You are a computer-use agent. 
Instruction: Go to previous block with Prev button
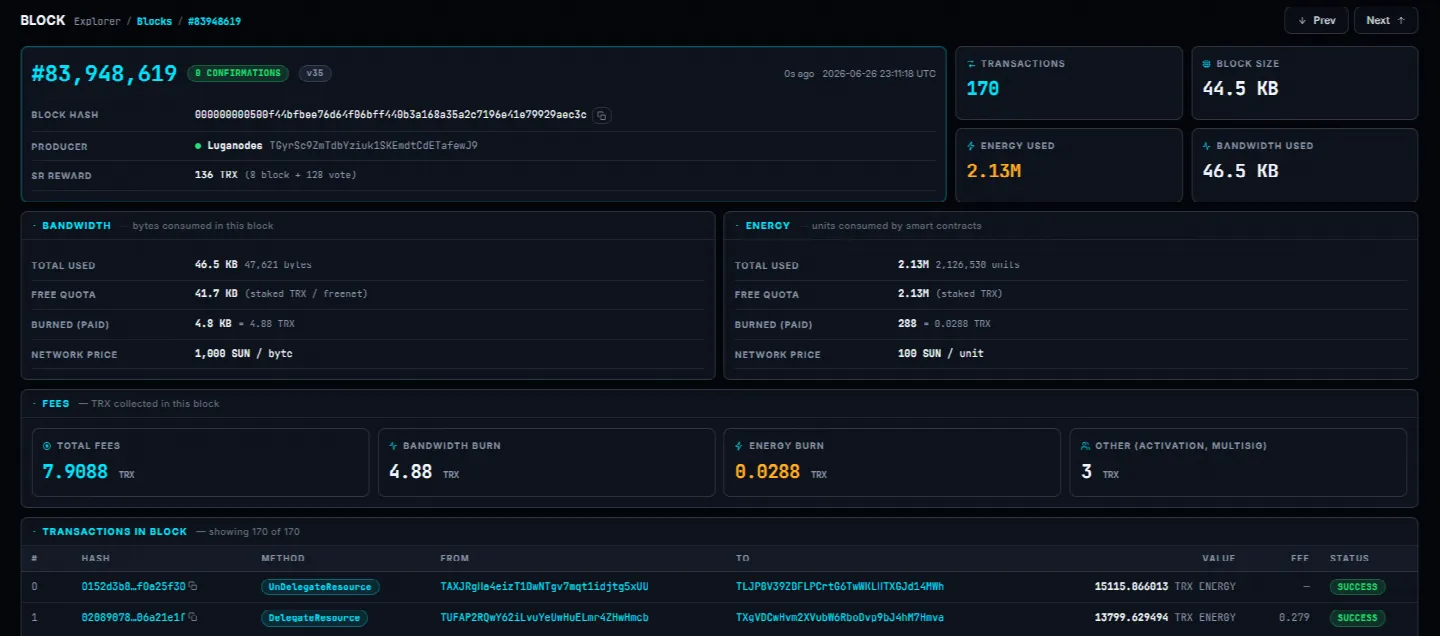(x=1316, y=20)
